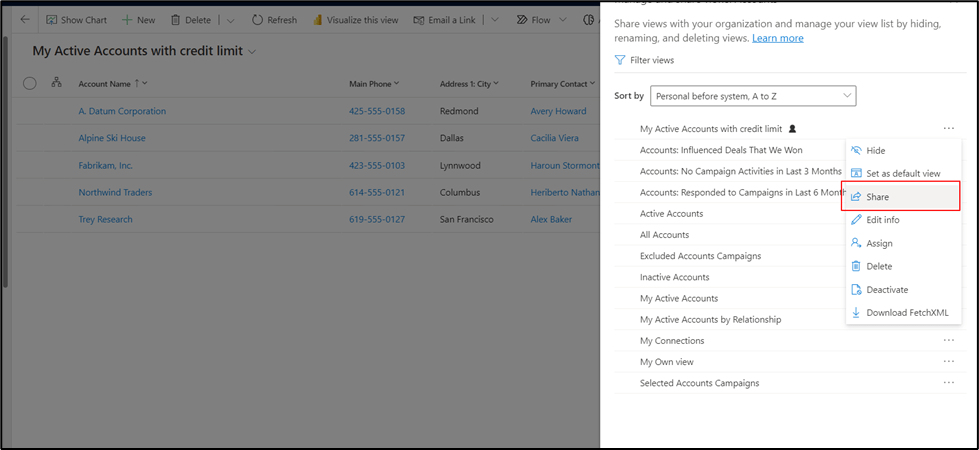Click the hierarchy column icon
This screenshot has width=979, height=450.
click(x=56, y=83)
